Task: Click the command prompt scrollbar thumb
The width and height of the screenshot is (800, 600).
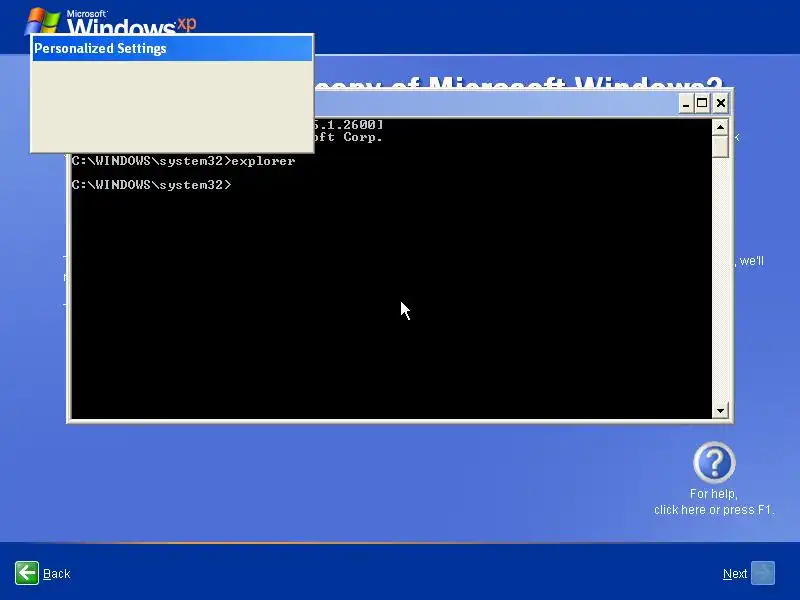Action: pos(720,146)
